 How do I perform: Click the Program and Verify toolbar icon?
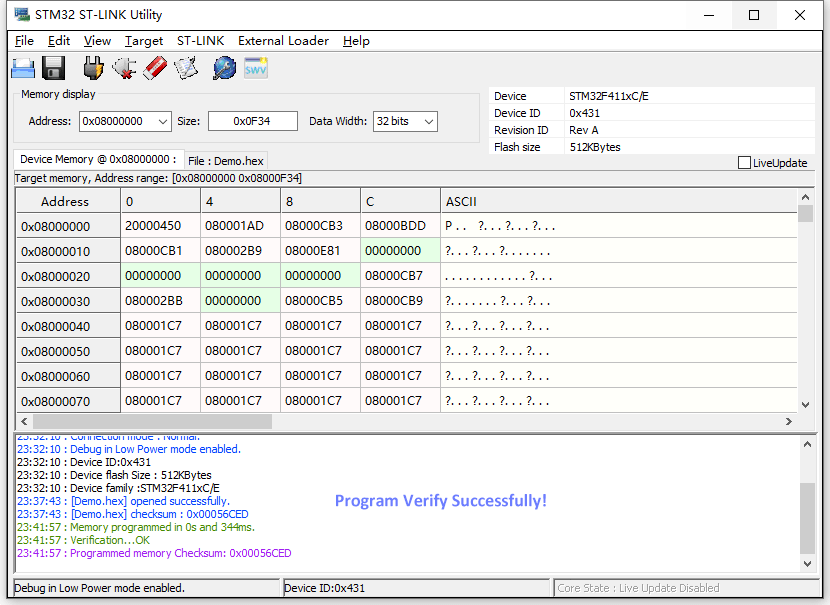tap(186, 68)
